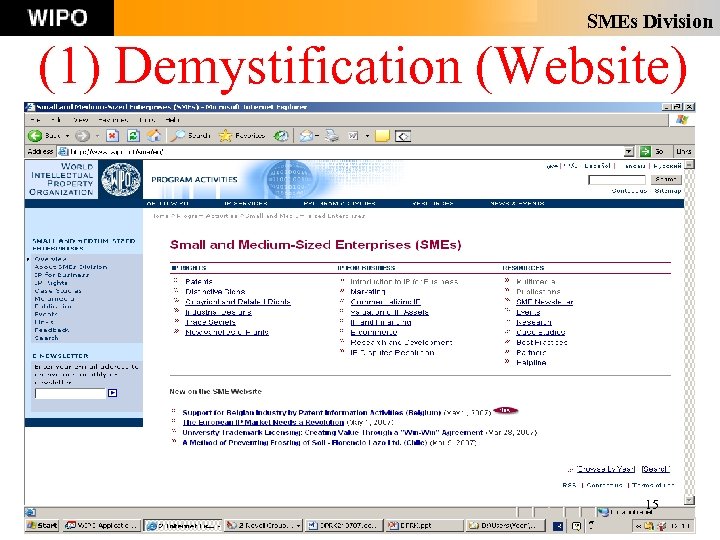Open the View menu
The width and height of the screenshot is (720, 540).
point(80,120)
